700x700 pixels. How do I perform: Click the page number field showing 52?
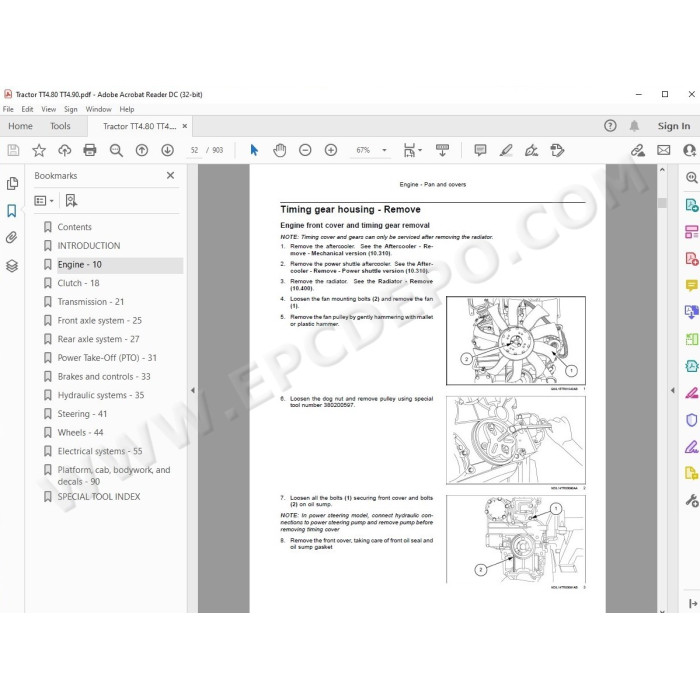[194, 150]
